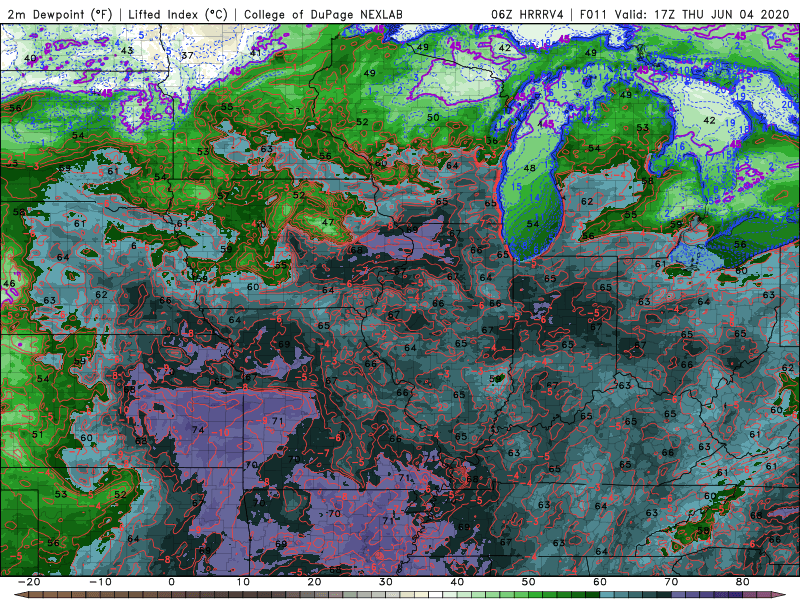Click the '60' color bar label
Image resolution: width=800 pixels, height=600 pixels.
tap(600, 582)
